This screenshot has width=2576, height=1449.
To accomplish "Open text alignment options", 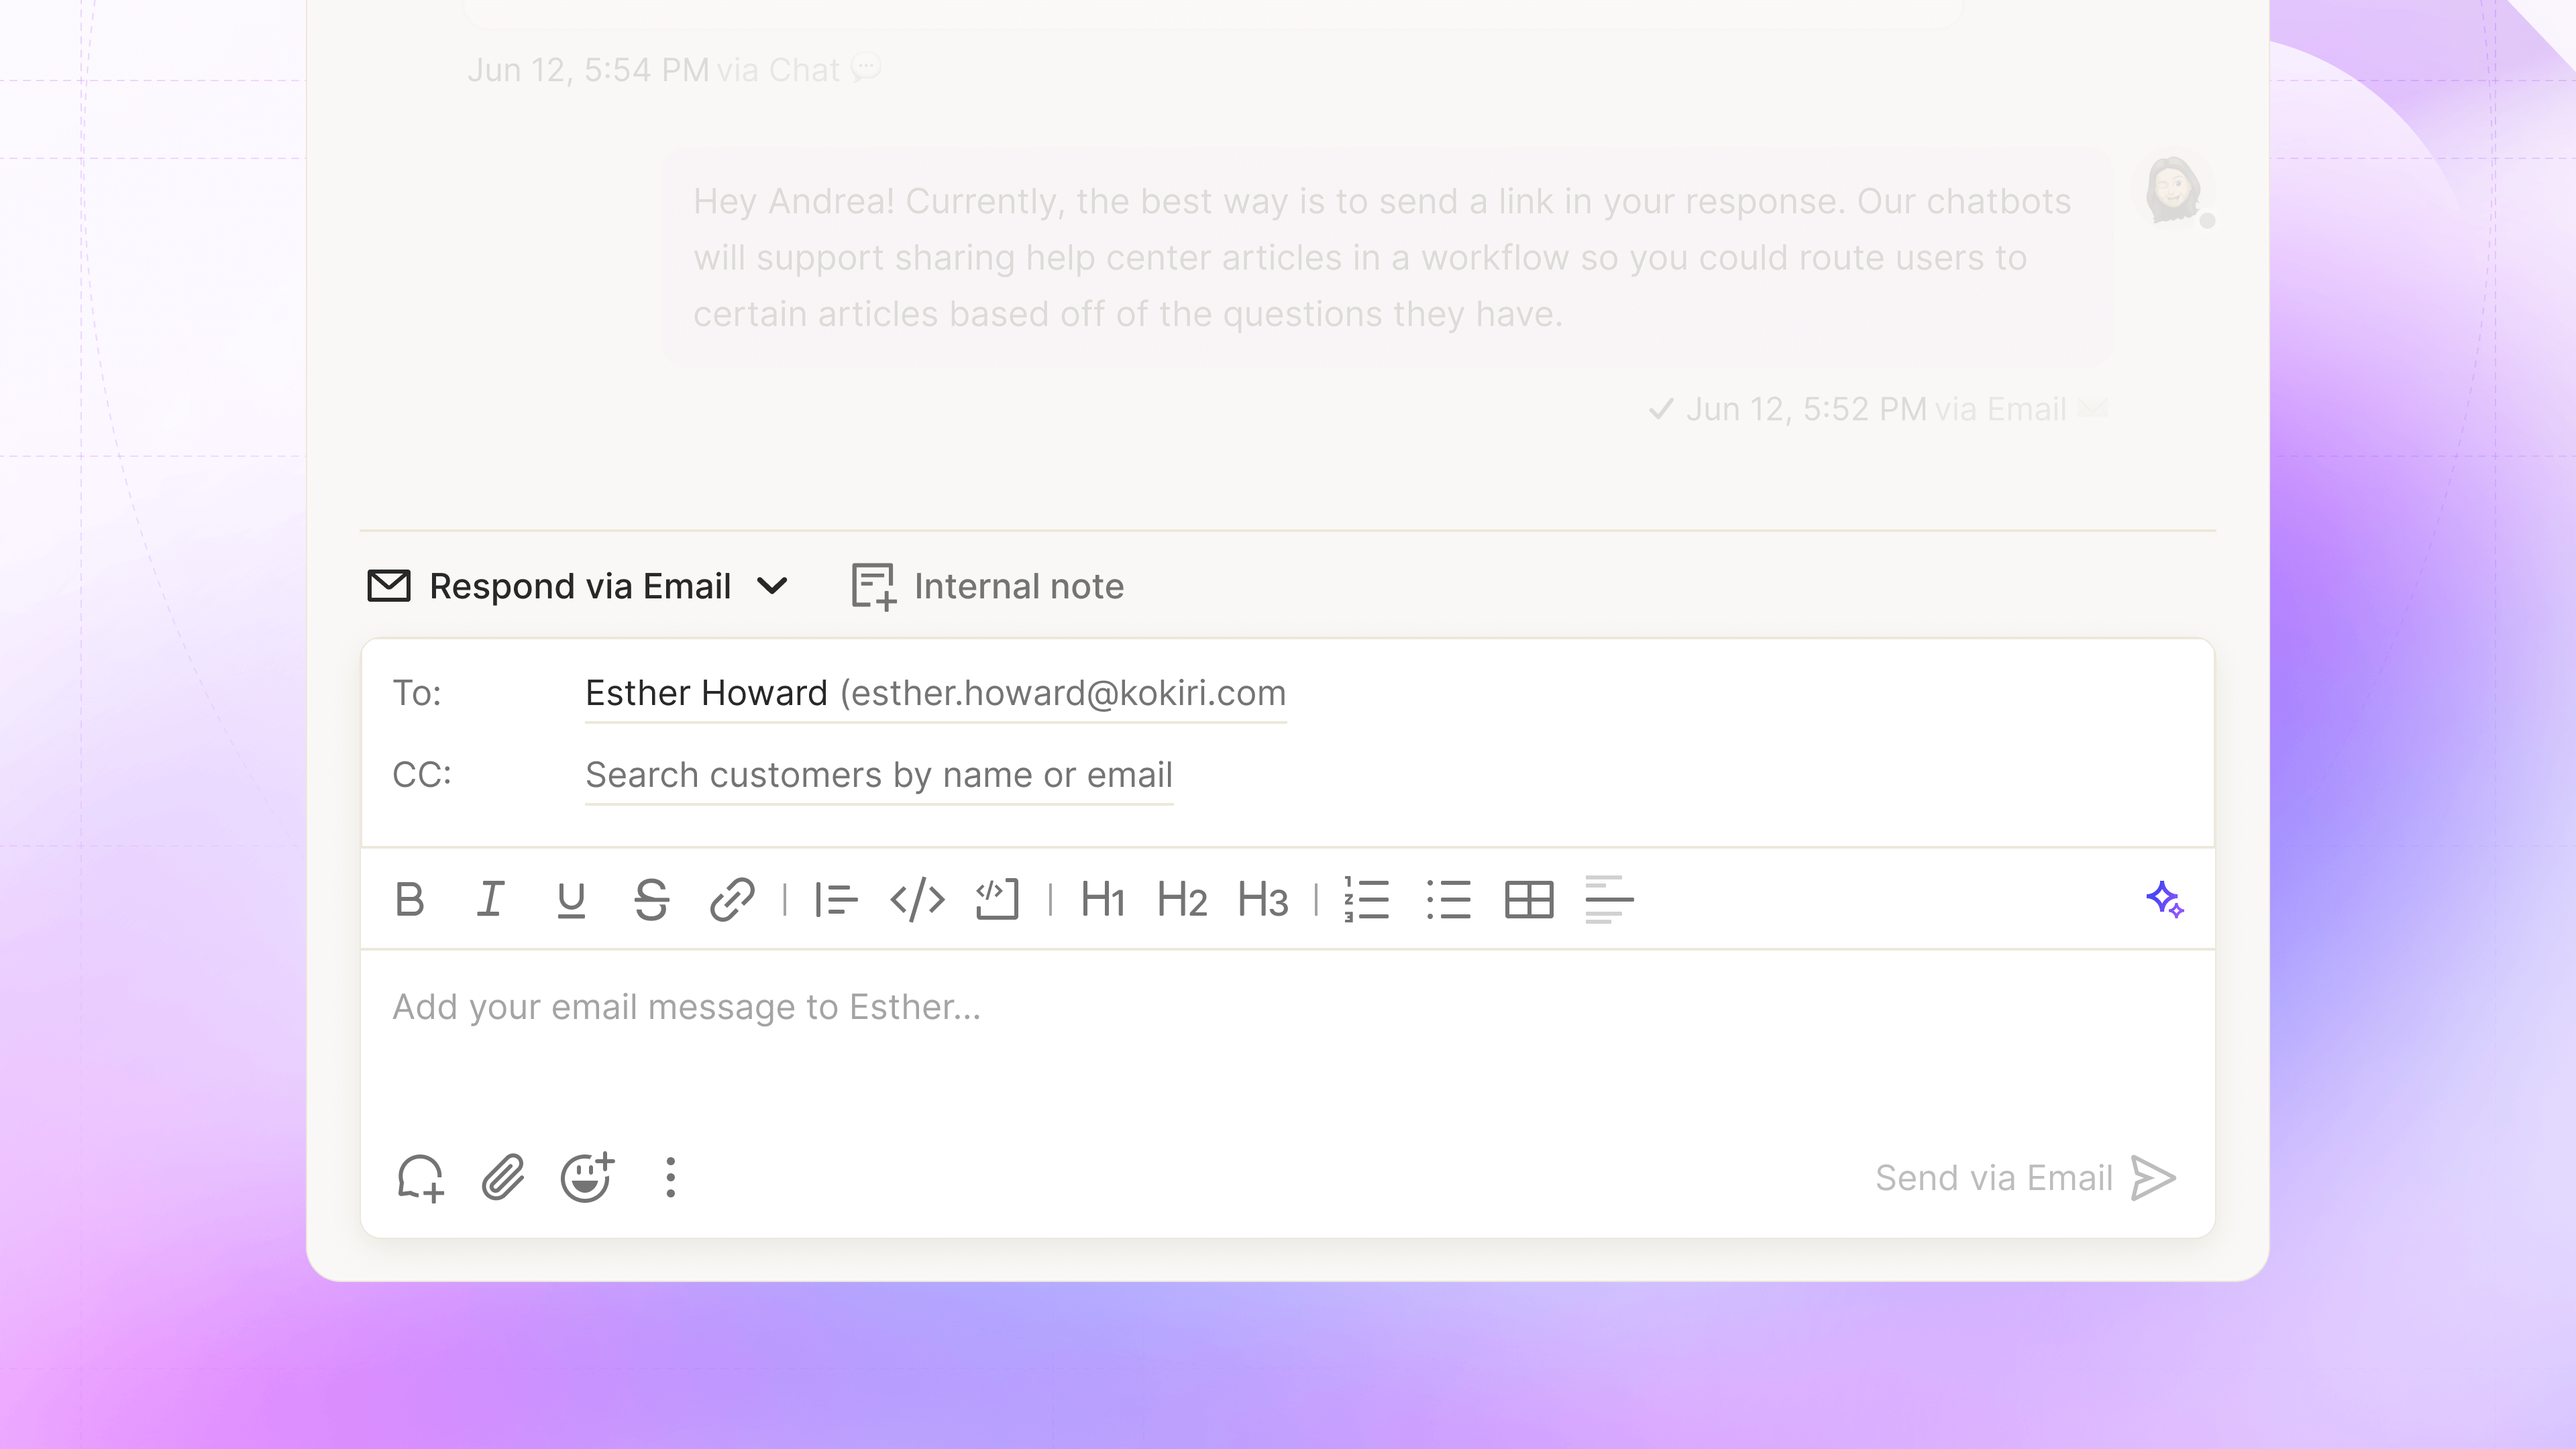I will tap(1609, 899).
